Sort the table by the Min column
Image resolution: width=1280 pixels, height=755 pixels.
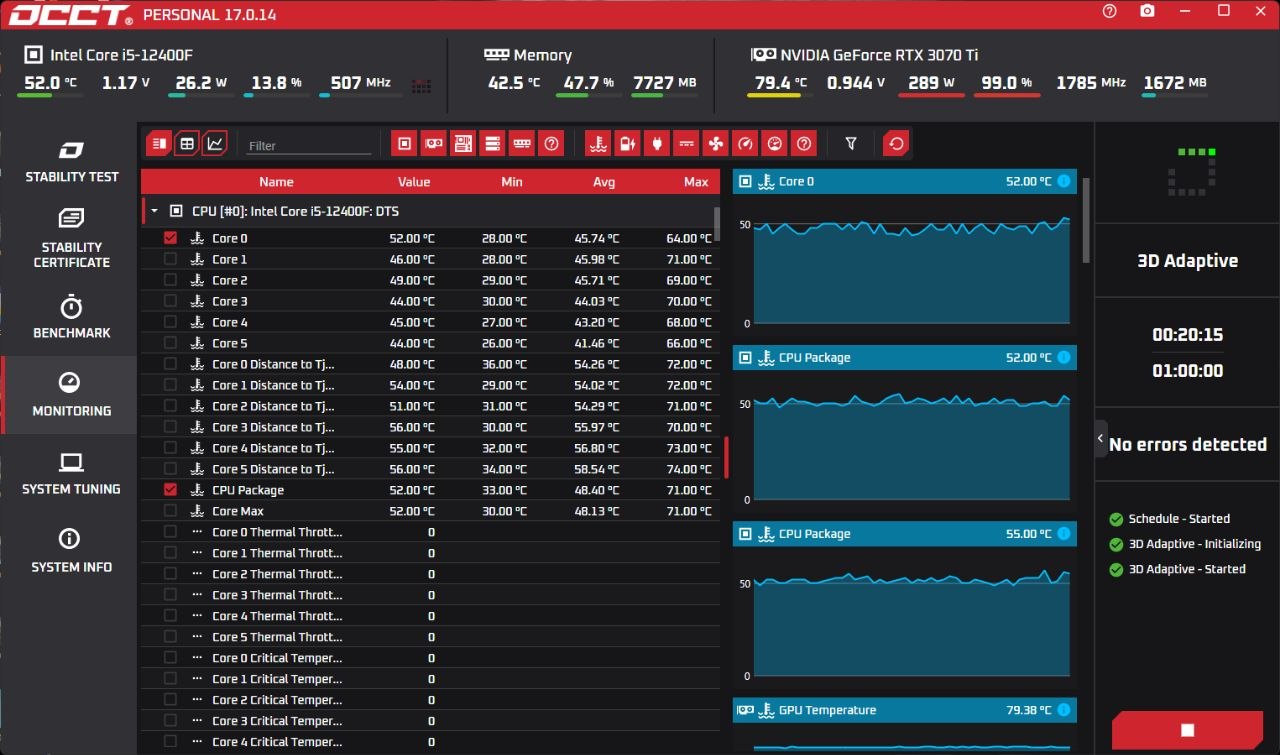(x=512, y=182)
